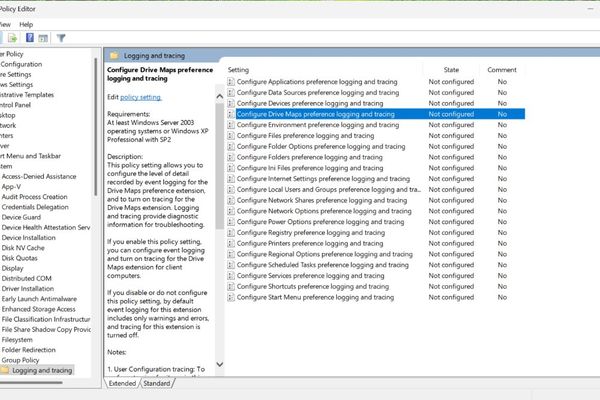
Task: Open the Help menu
Action: pyautogui.click(x=26, y=24)
